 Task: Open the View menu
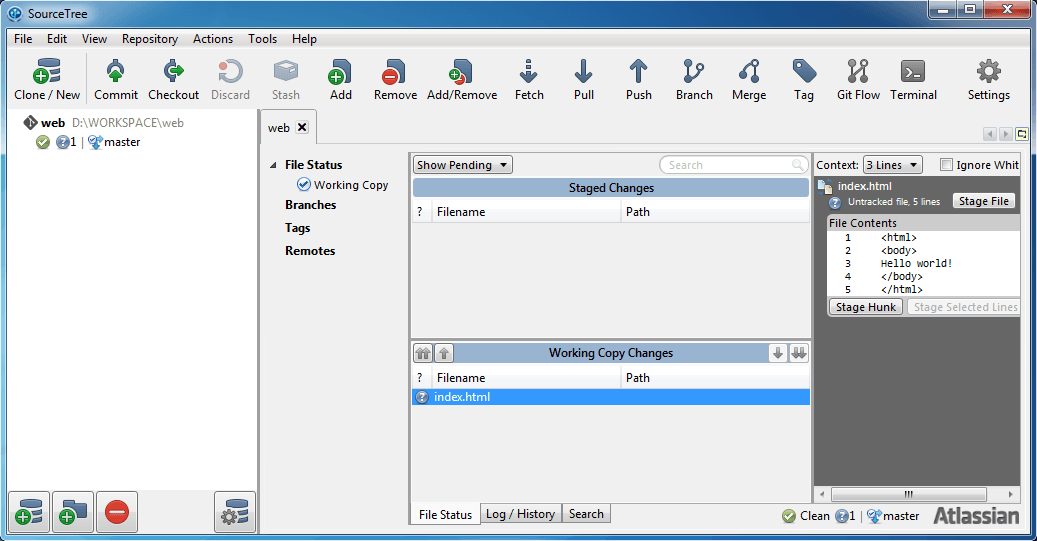95,39
